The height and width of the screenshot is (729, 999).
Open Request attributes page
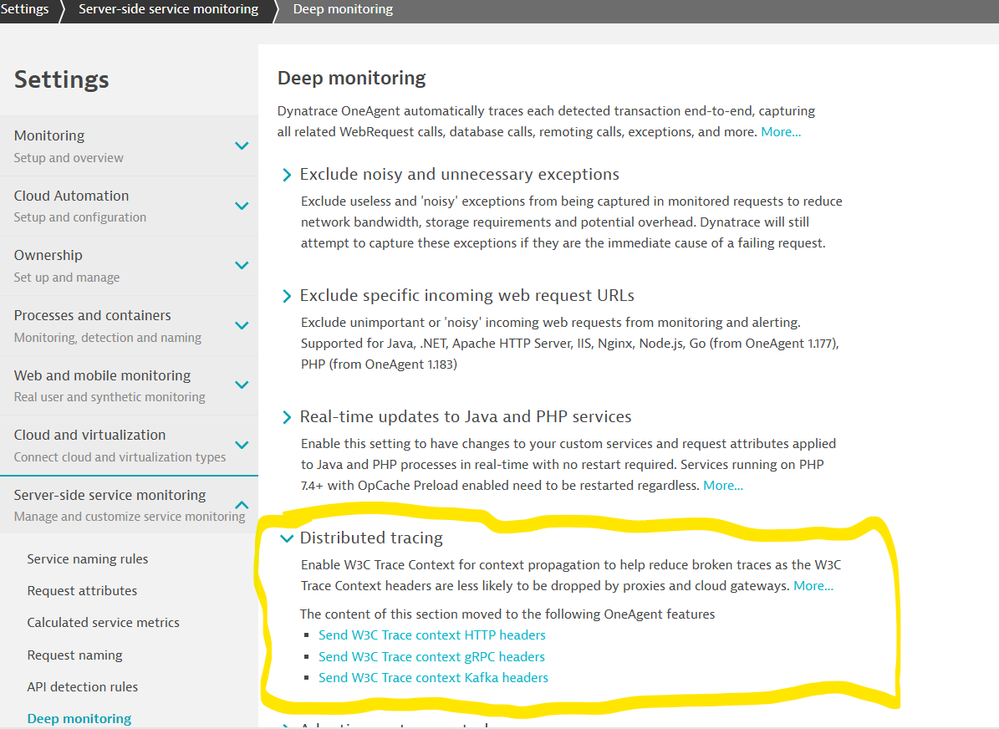click(x=82, y=591)
